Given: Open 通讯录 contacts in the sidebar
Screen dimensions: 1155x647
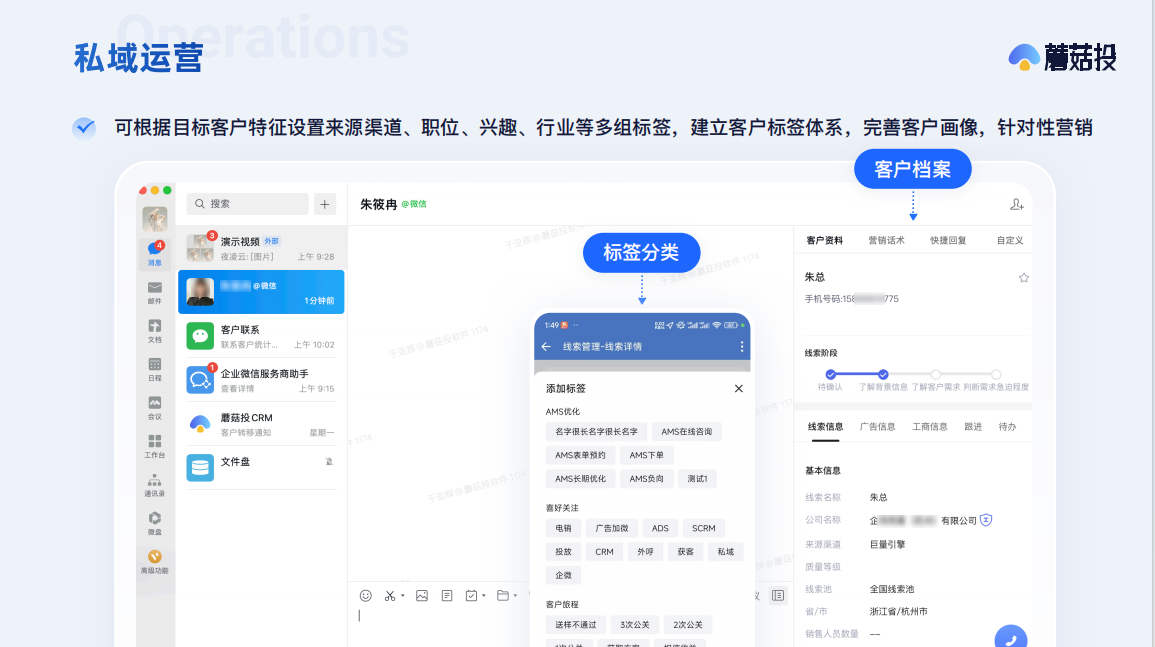Looking at the screenshot, I should click(154, 484).
